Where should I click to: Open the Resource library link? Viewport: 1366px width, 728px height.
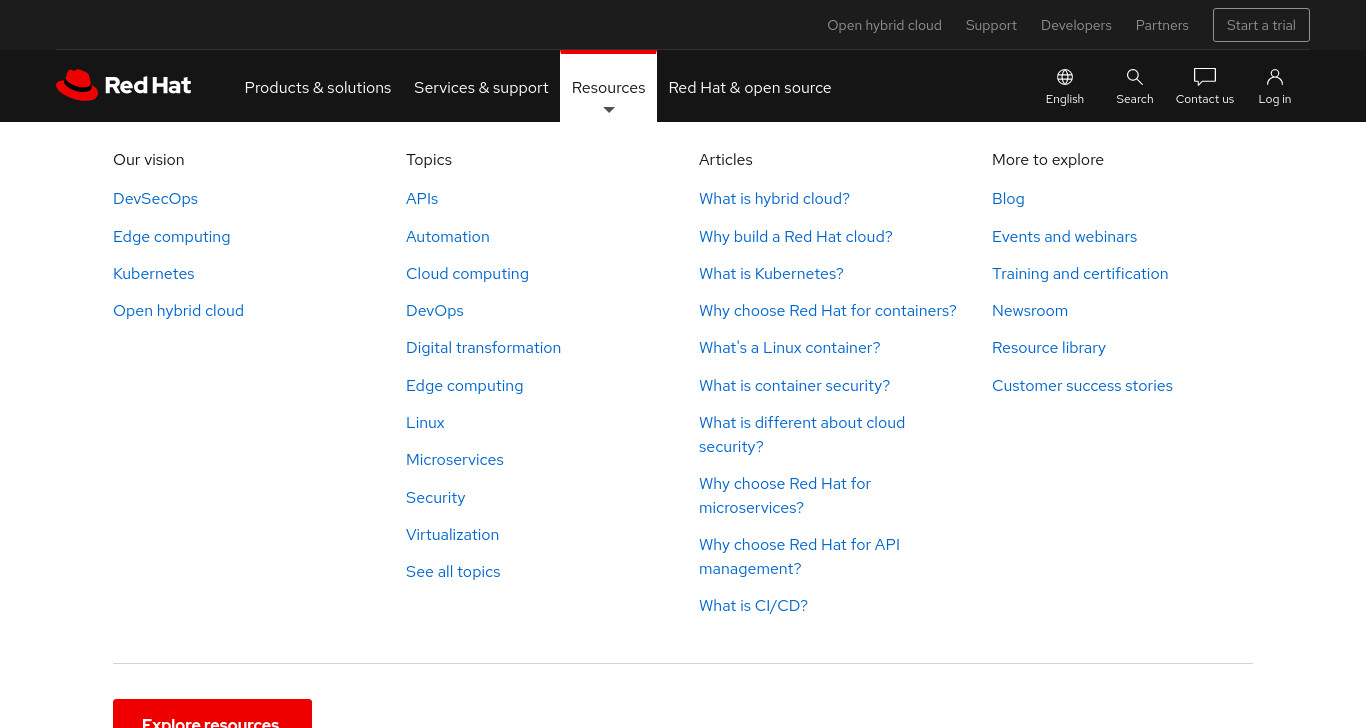(x=1049, y=348)
